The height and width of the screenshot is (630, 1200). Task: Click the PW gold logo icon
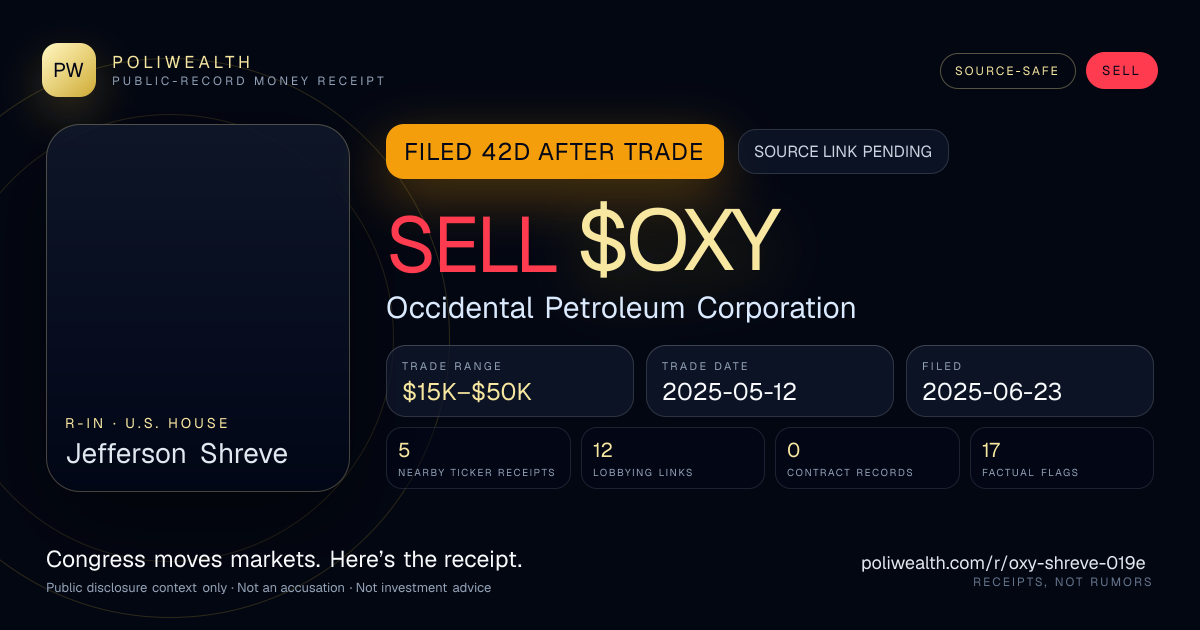click(x=69, y=70)
